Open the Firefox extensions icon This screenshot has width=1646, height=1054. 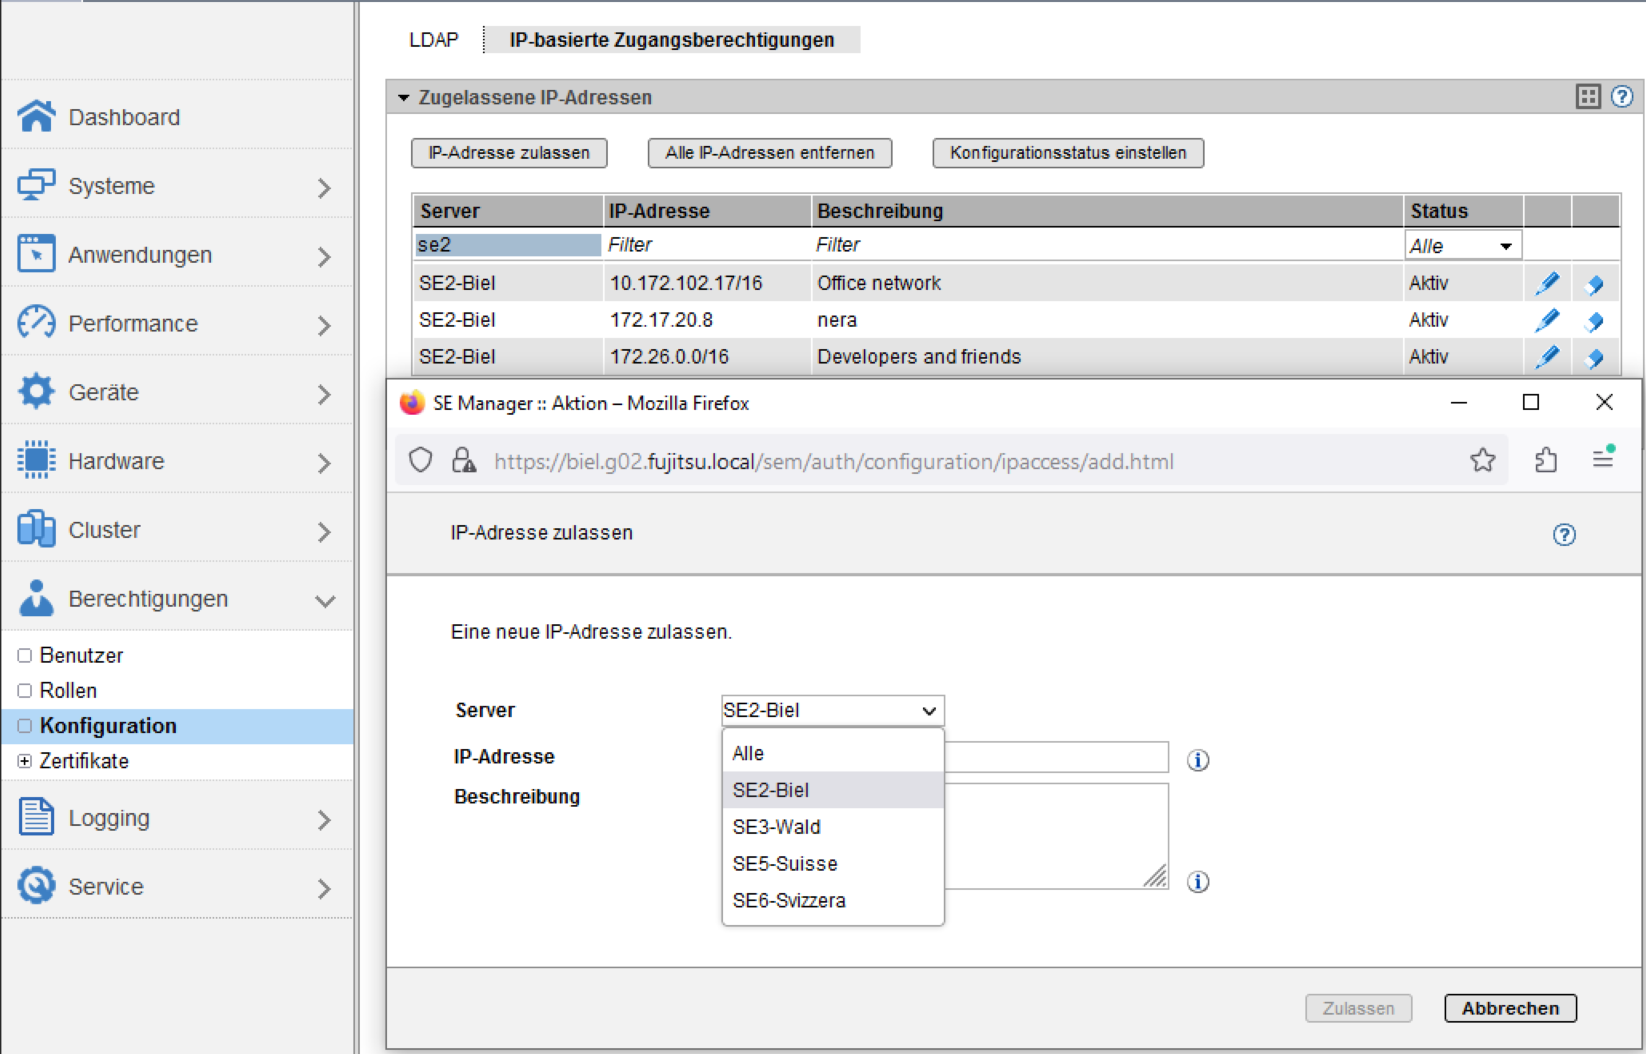pos(1545,460)
